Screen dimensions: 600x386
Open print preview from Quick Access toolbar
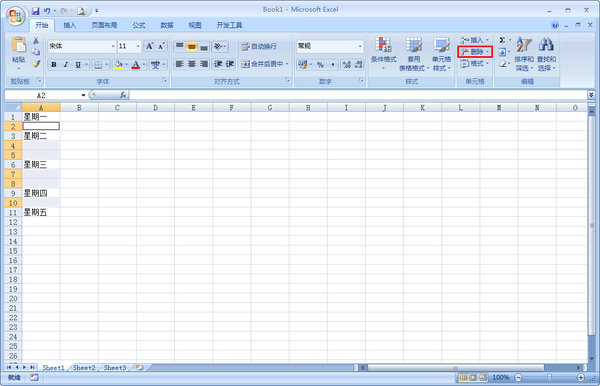81,11
